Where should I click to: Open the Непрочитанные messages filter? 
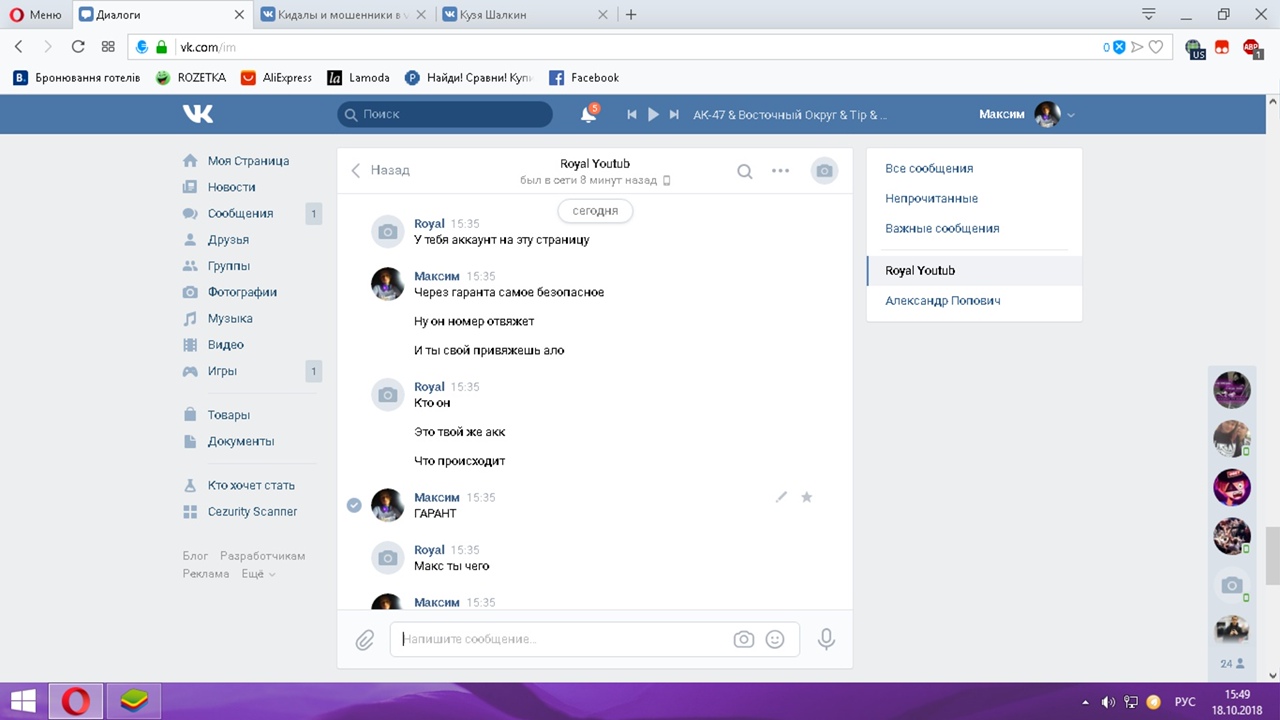[x=931, y=198]
